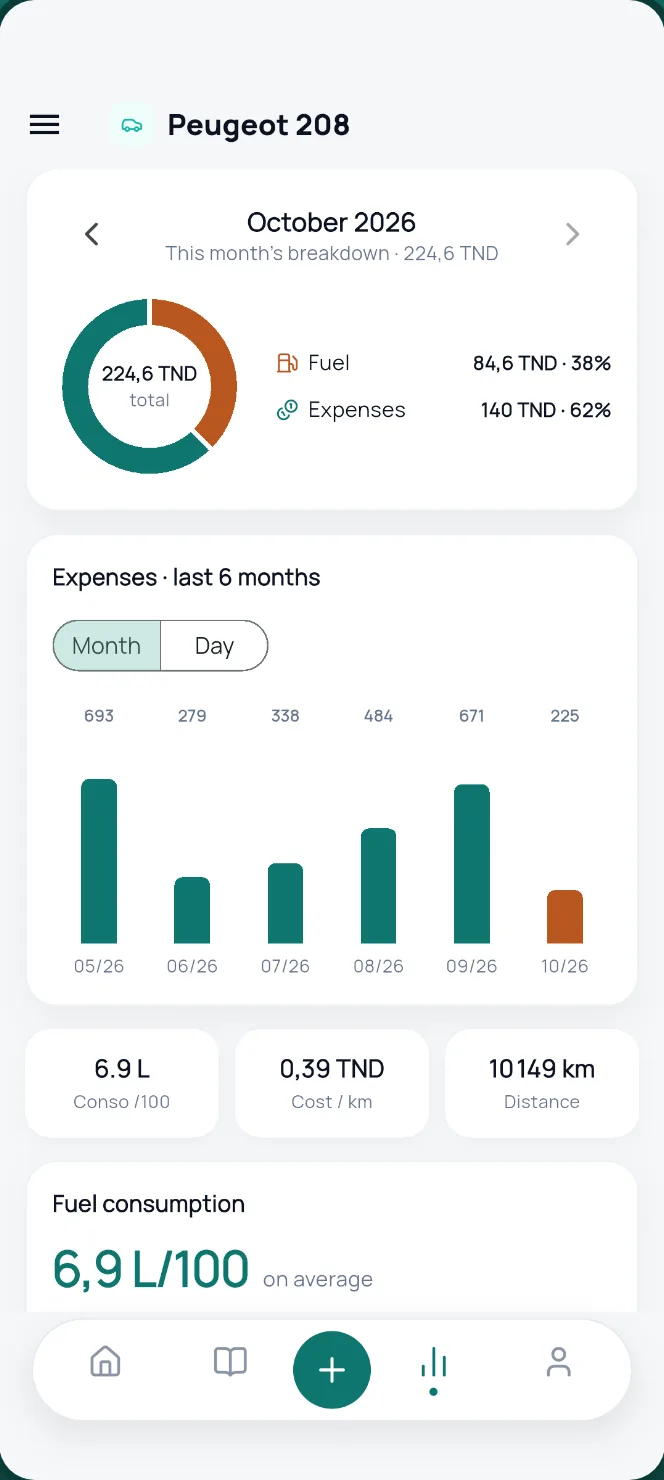Open the logbook tab icon

pyautogui.click(x=230, y=1361)
